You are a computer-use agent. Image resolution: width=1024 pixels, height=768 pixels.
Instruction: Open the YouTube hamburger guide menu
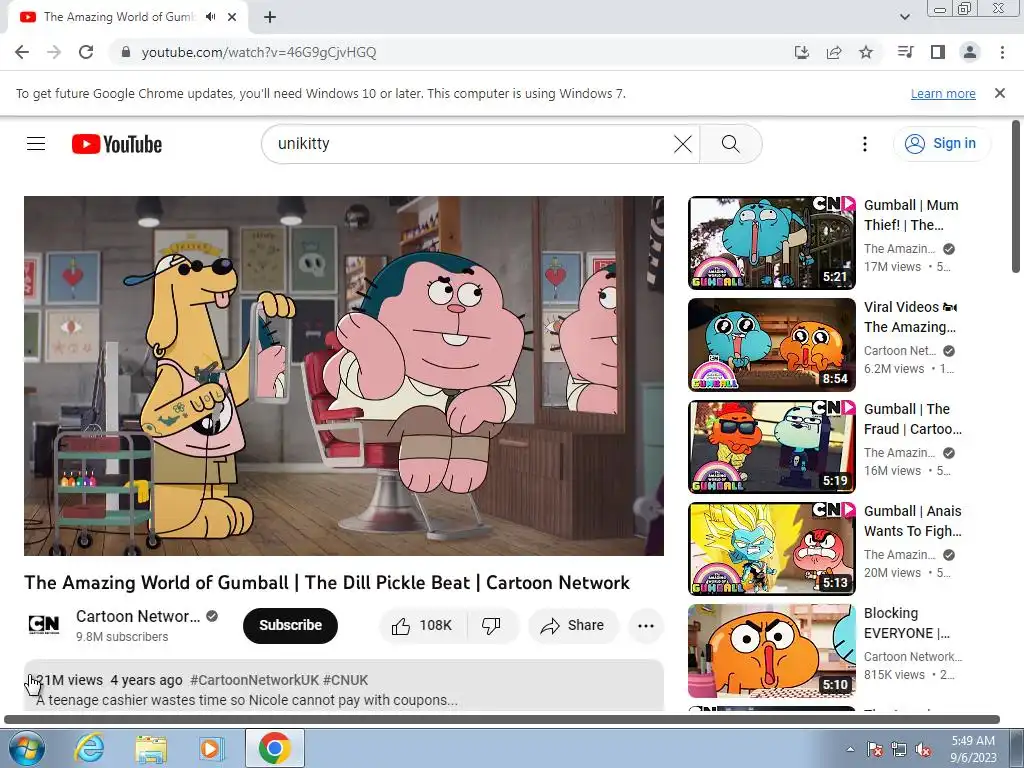coord(36,144)
